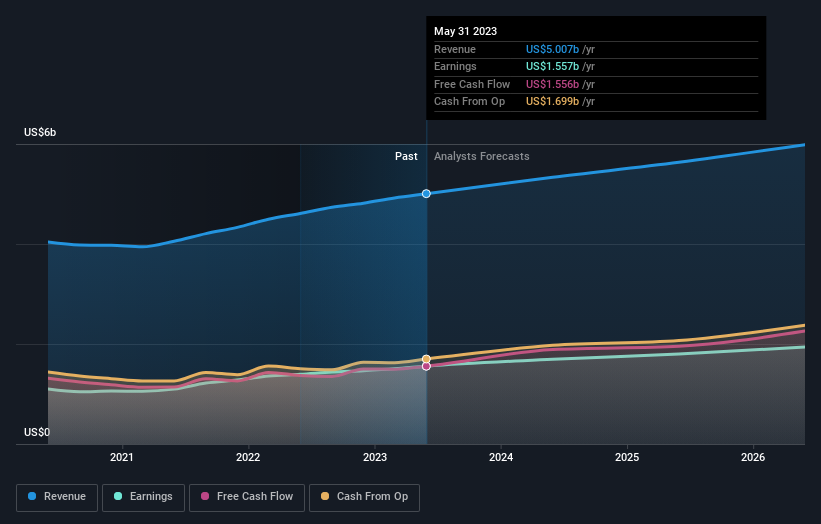Click the 2026 x-axis label
This screenshot has height=524, width=821.
coord(753,458)
